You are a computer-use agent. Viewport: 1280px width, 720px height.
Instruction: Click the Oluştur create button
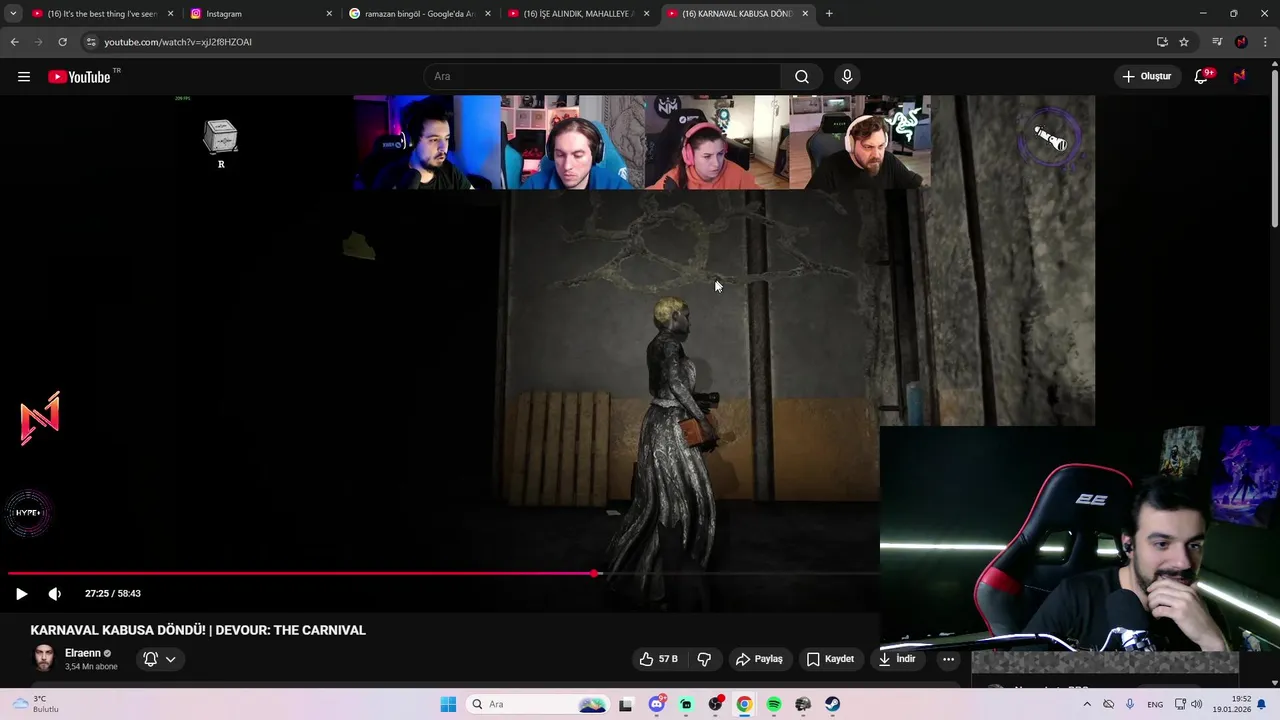(x=1146, y=77)
